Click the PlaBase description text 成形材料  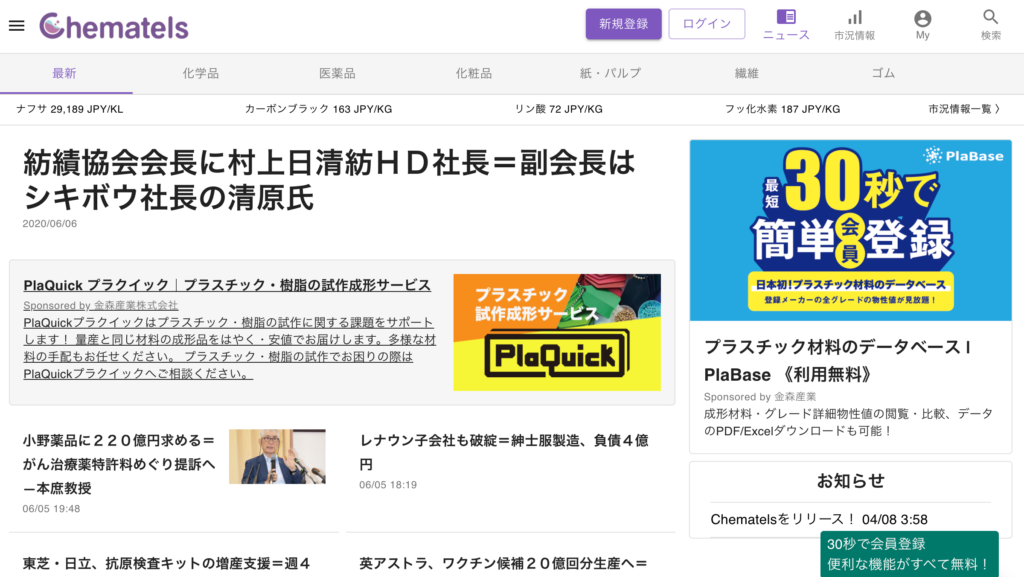[848, 422]
